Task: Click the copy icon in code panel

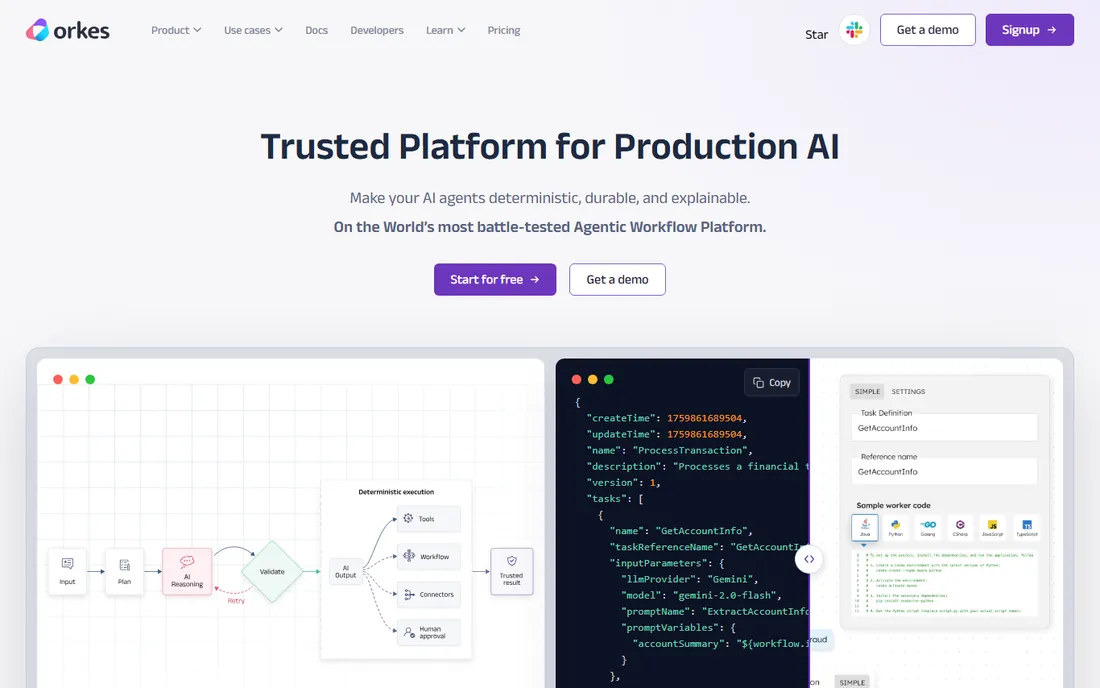Action: pos(758,382)
